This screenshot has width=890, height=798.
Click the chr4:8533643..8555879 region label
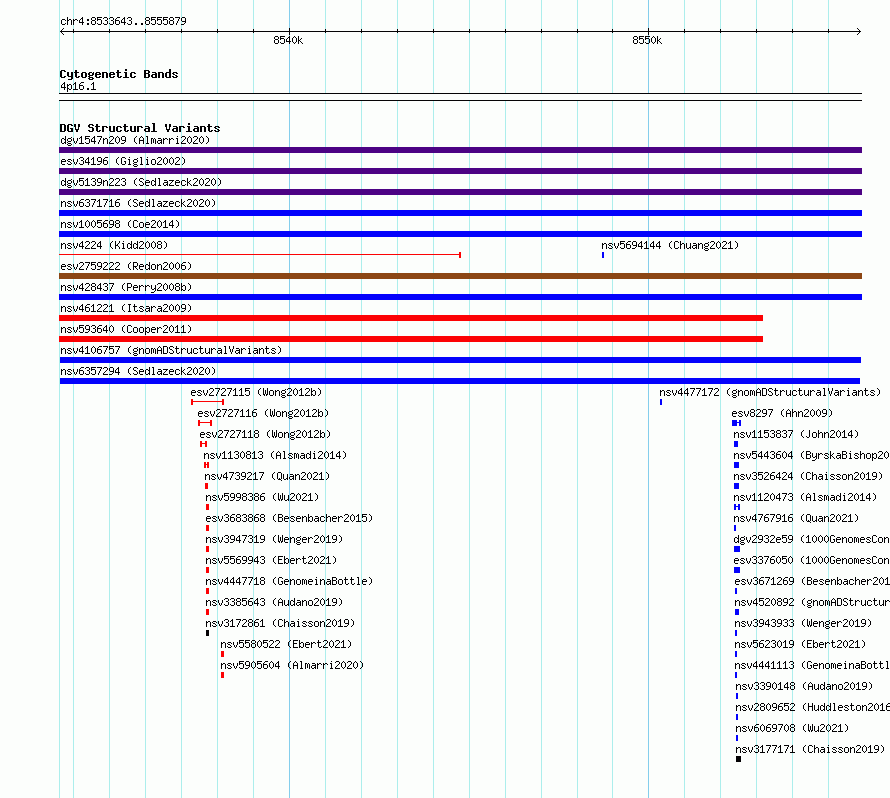[123, 21]
